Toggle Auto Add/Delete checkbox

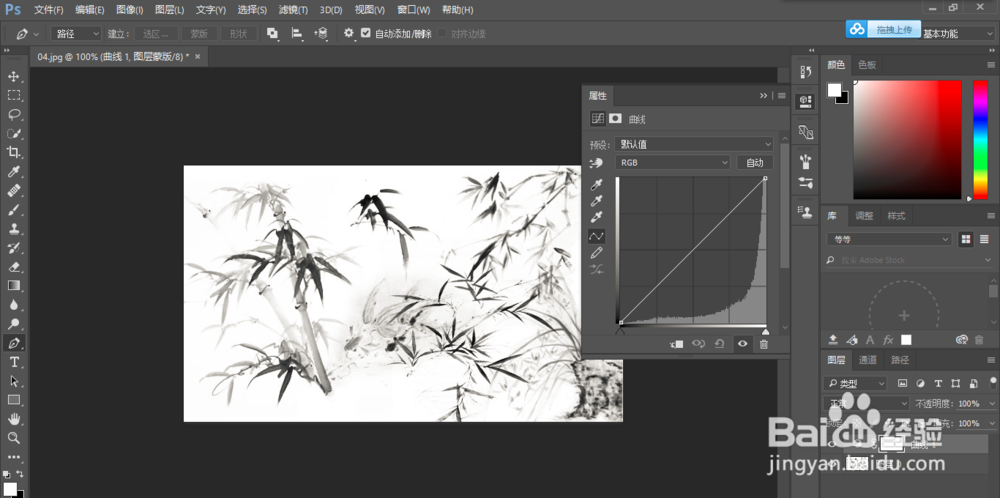(365, 33)
